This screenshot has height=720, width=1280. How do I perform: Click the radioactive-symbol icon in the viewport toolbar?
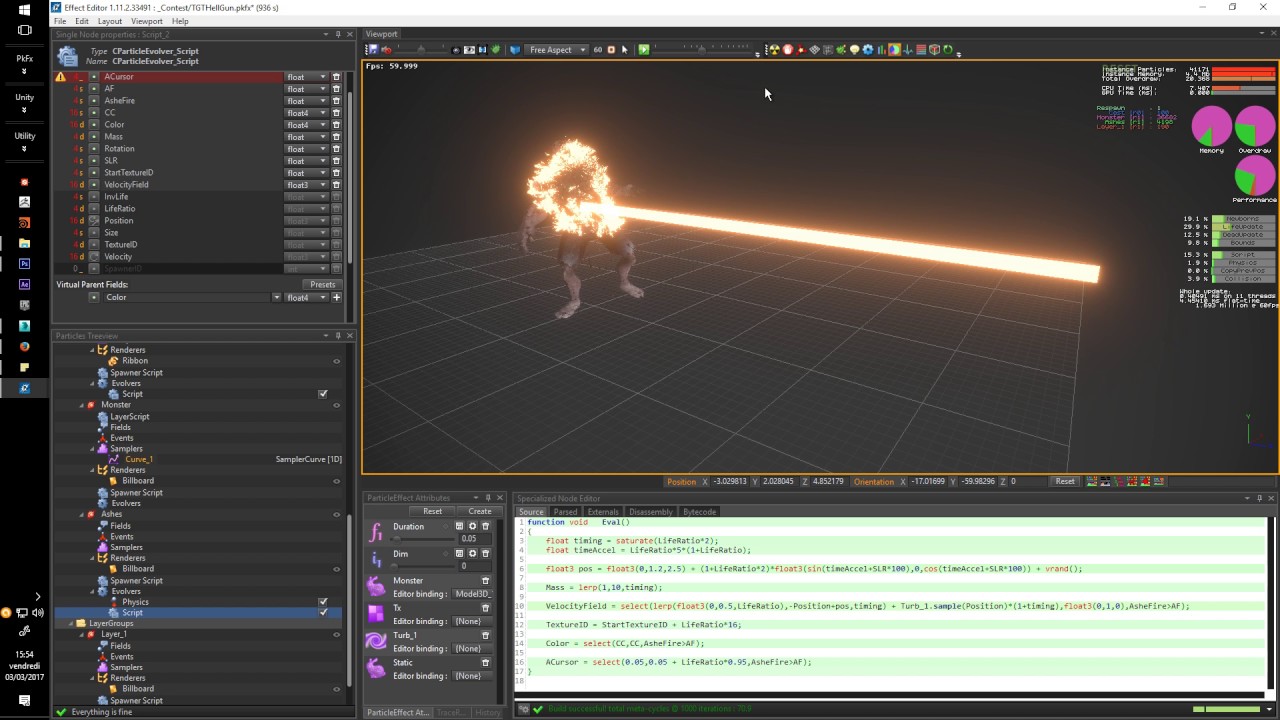[773, 50]
